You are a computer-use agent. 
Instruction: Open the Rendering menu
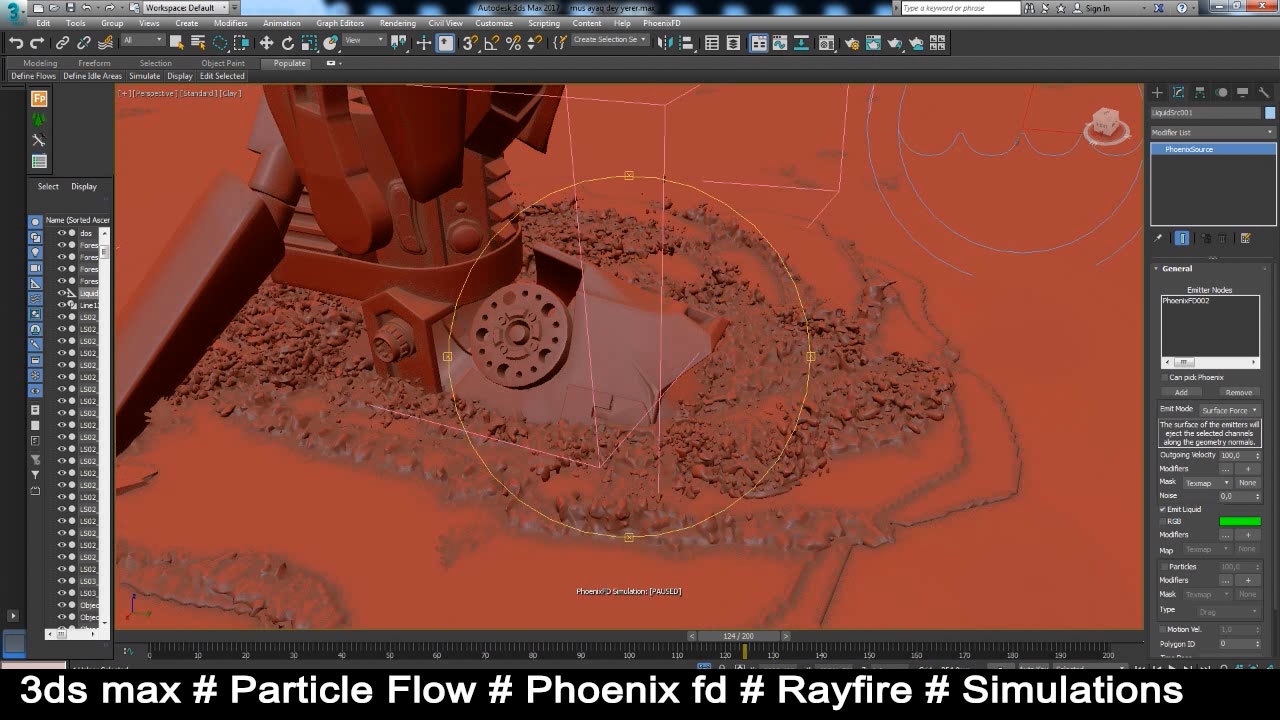[x=398, y=23]
